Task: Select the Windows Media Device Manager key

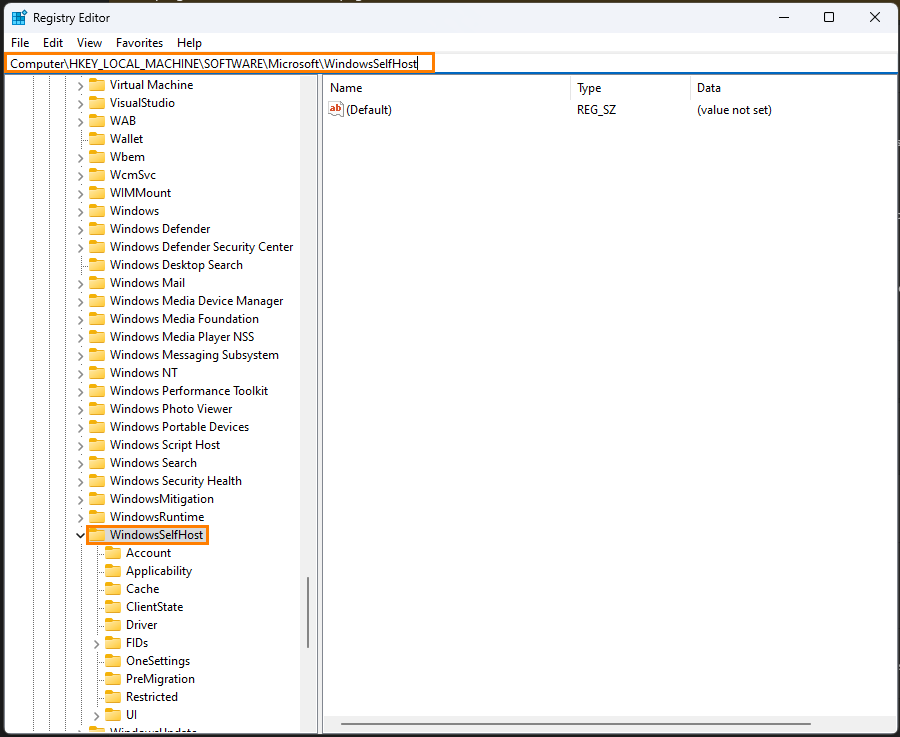Action: [x=196, y=301]
